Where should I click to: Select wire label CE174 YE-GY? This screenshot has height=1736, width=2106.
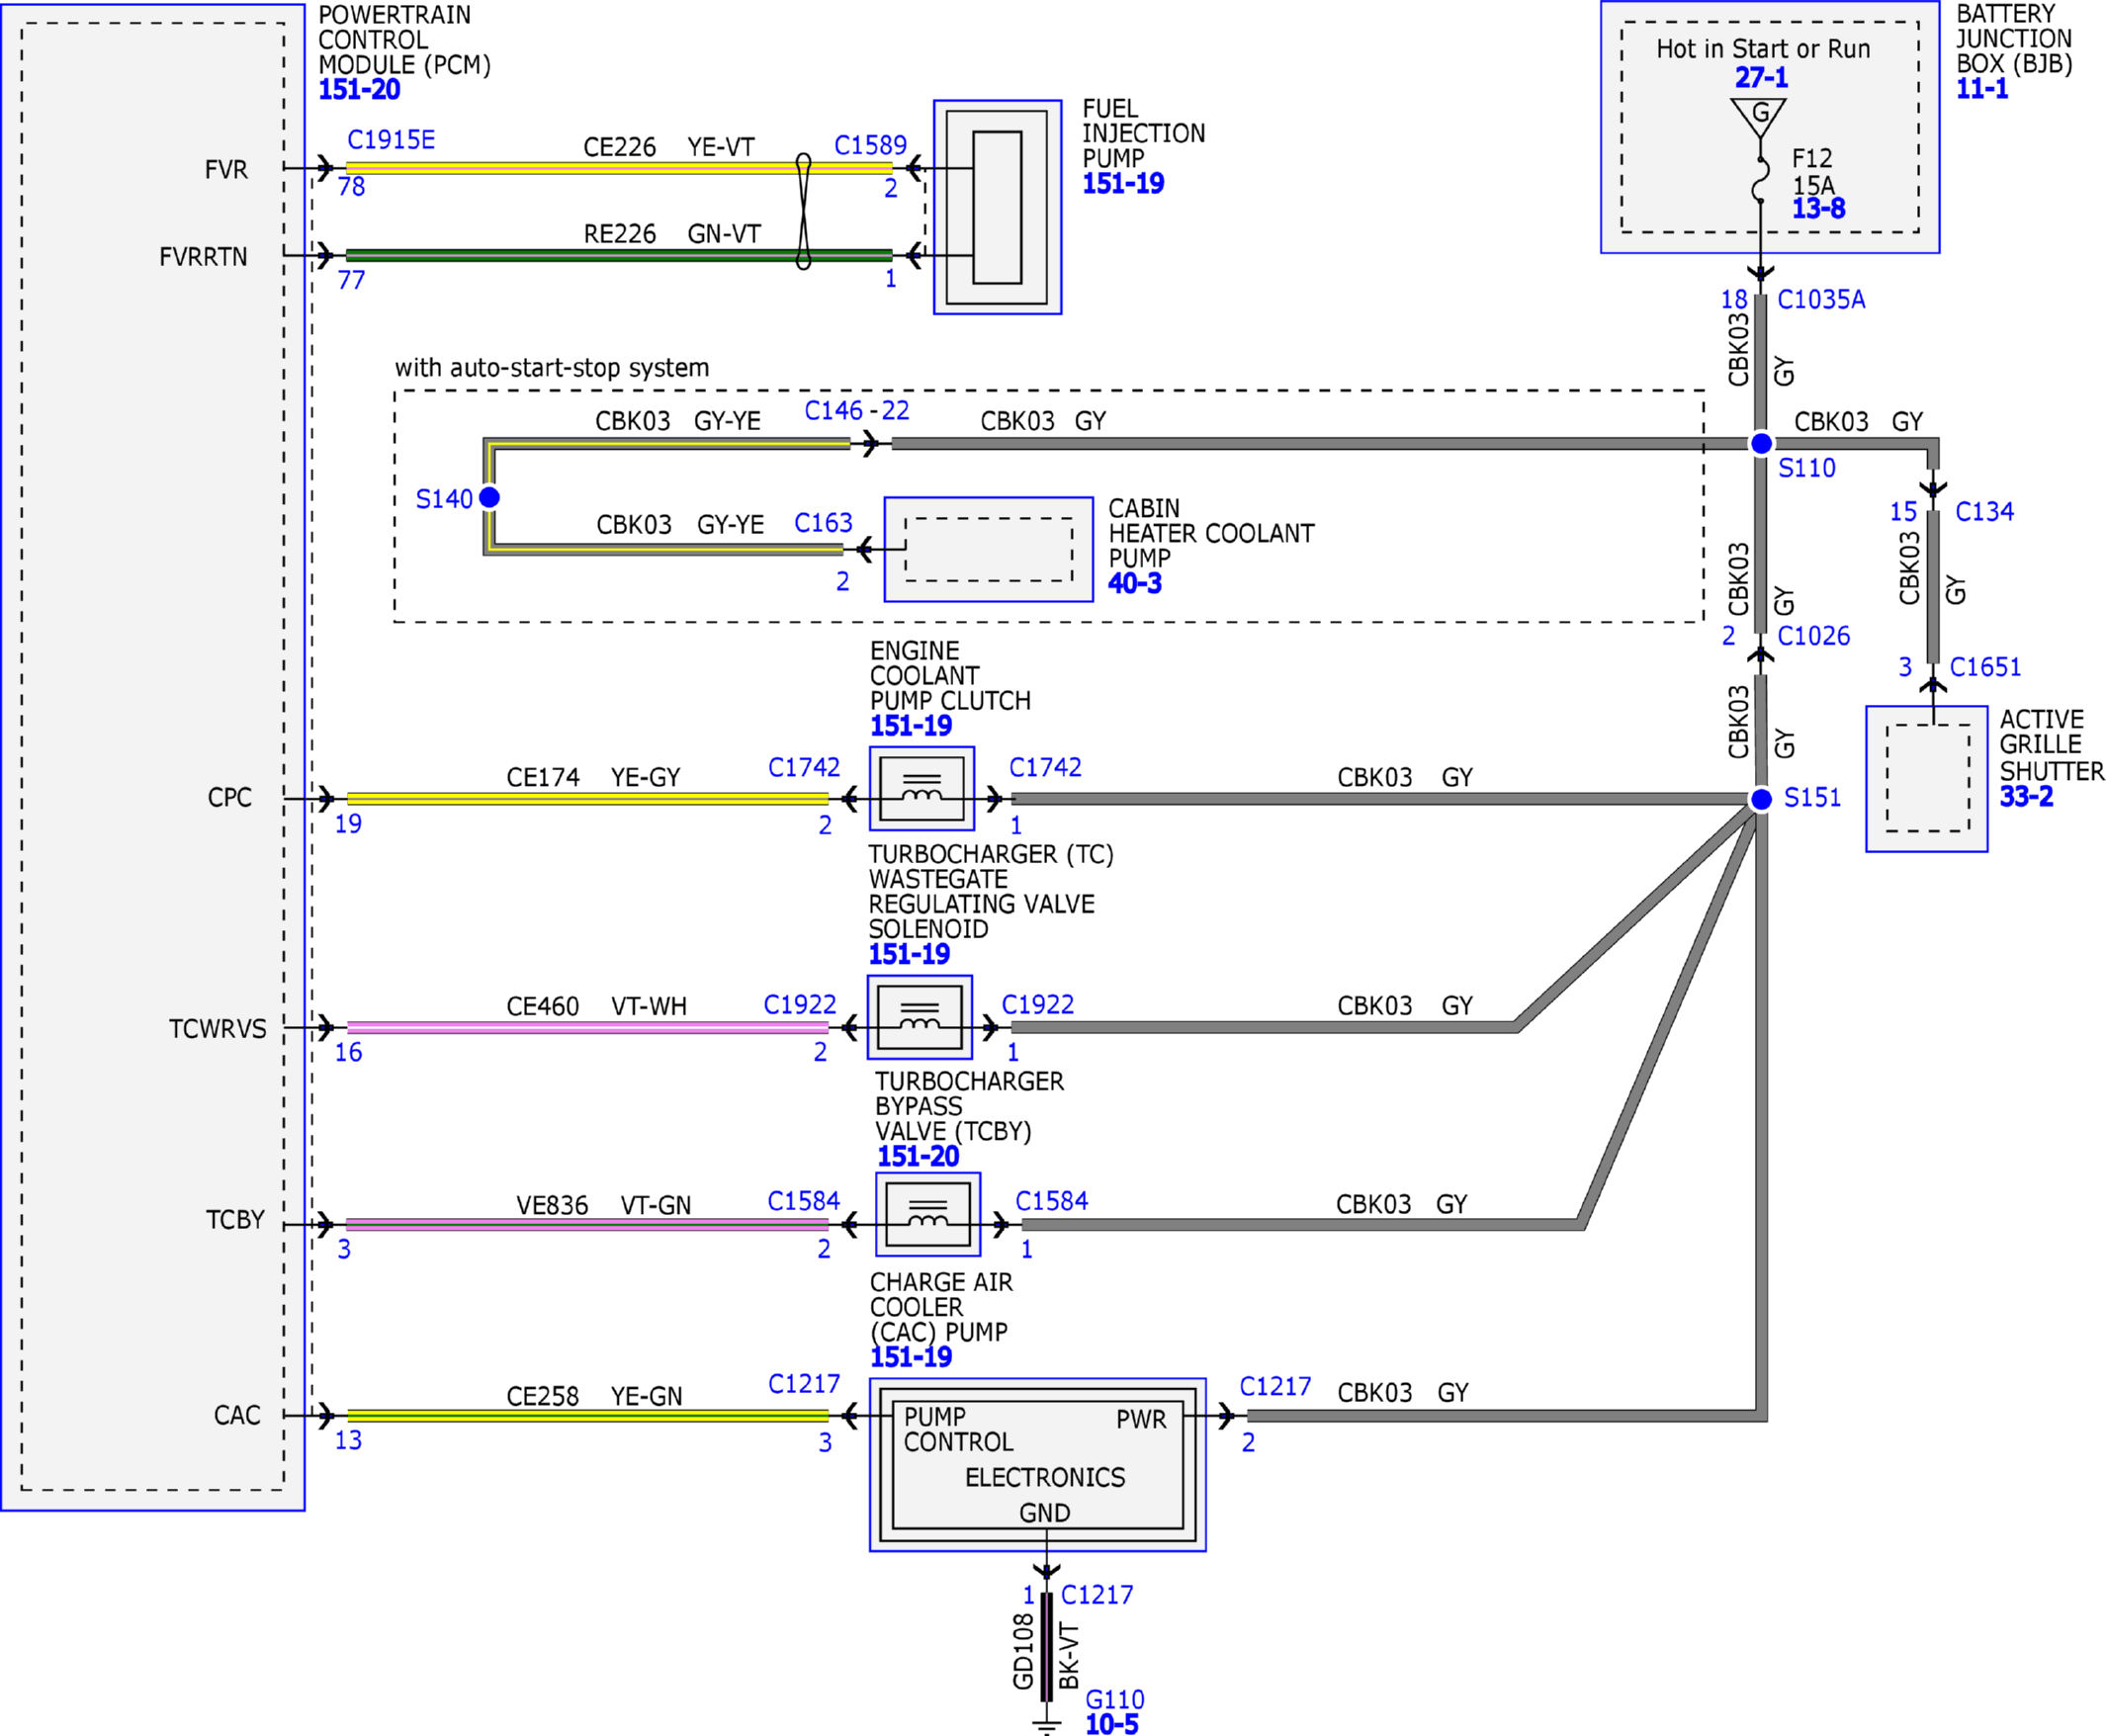[x=593, y=778]
